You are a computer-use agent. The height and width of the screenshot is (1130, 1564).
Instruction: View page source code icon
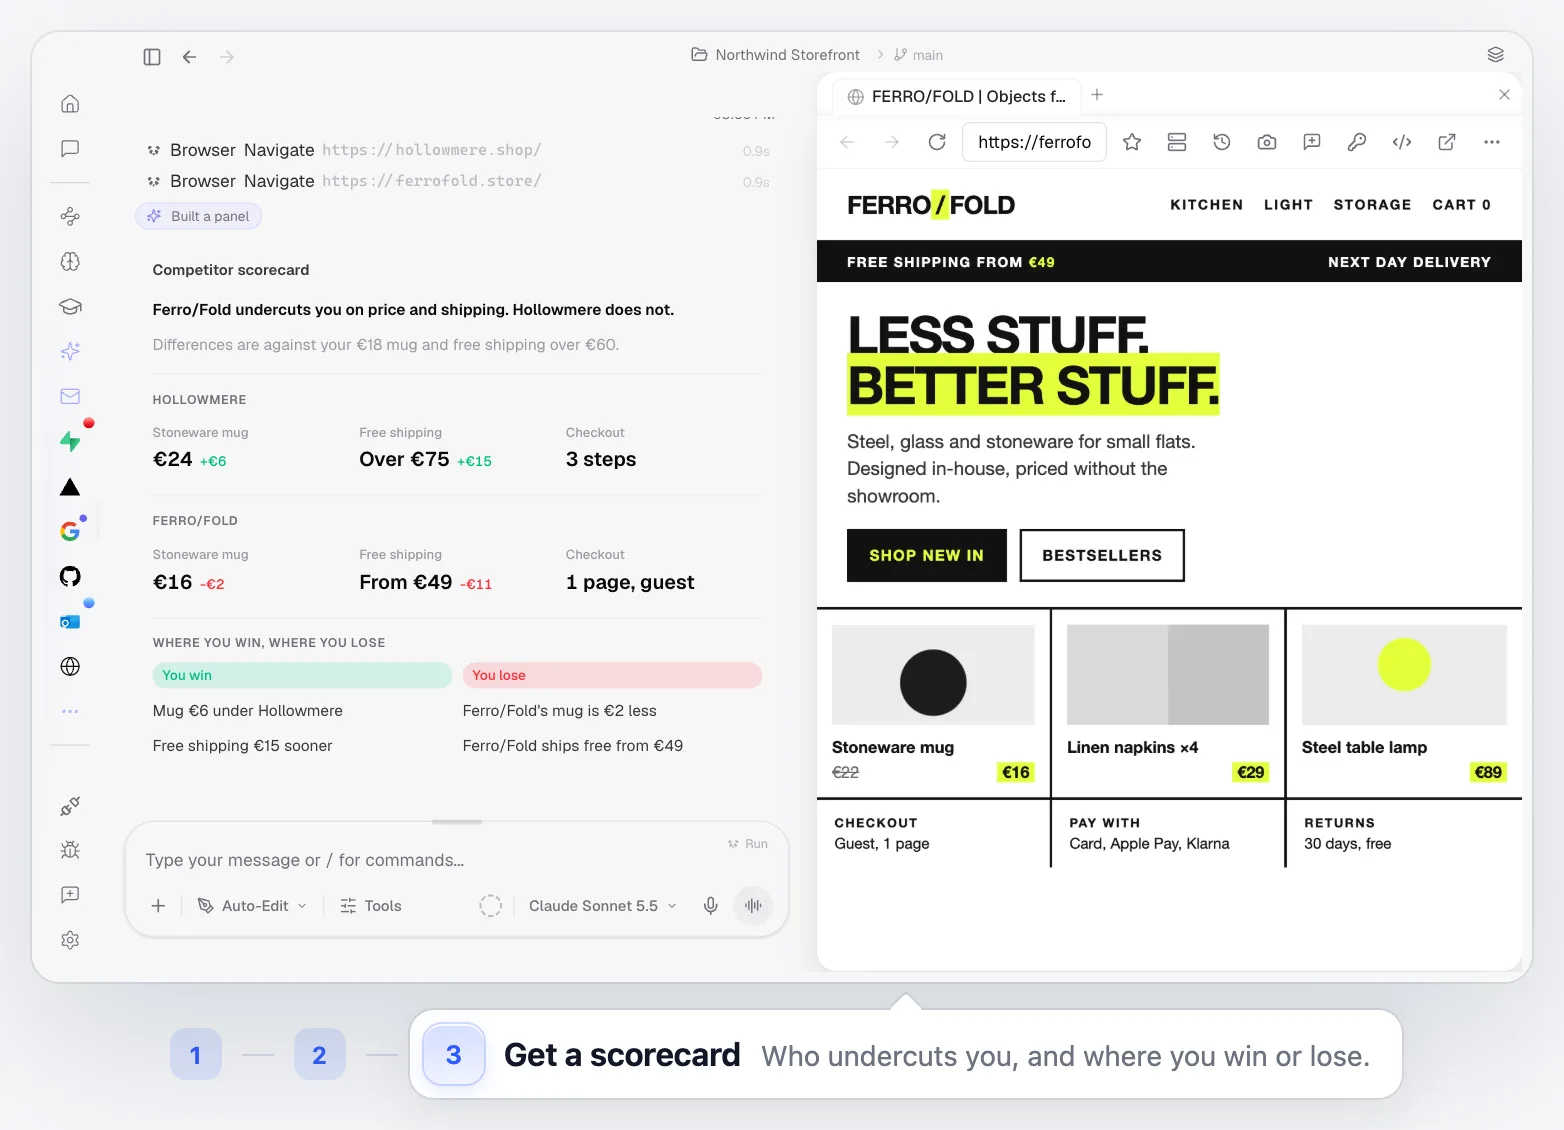[1402, 142]
